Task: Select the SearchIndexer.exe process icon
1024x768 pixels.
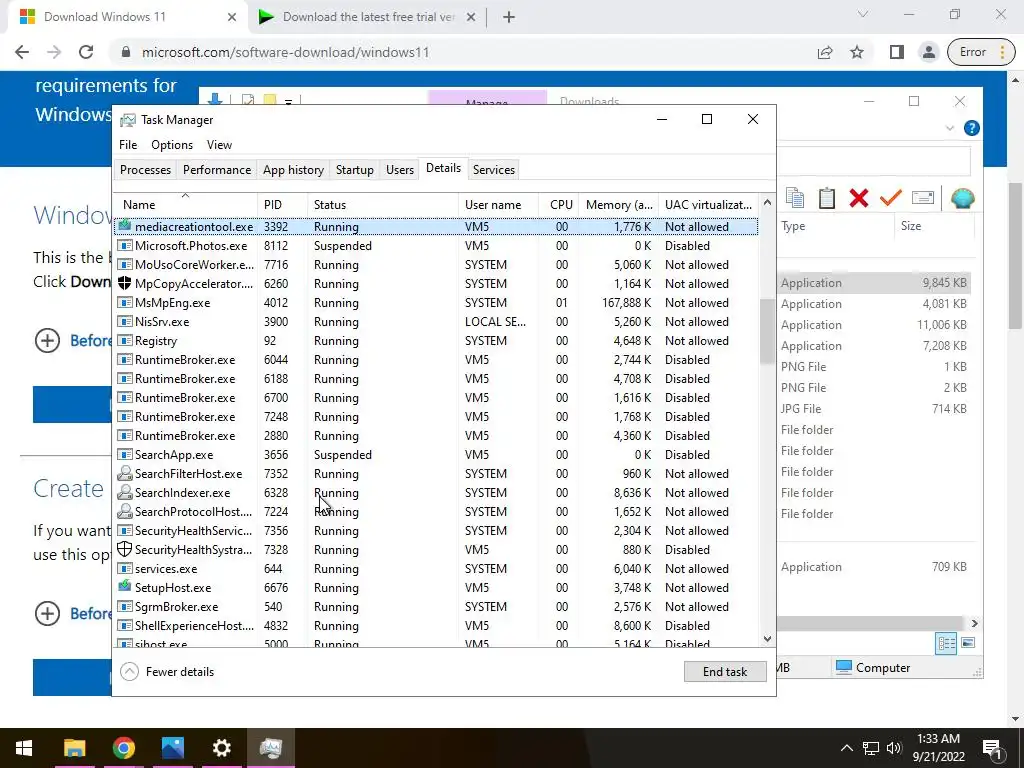Action: (x=125, y=492)
